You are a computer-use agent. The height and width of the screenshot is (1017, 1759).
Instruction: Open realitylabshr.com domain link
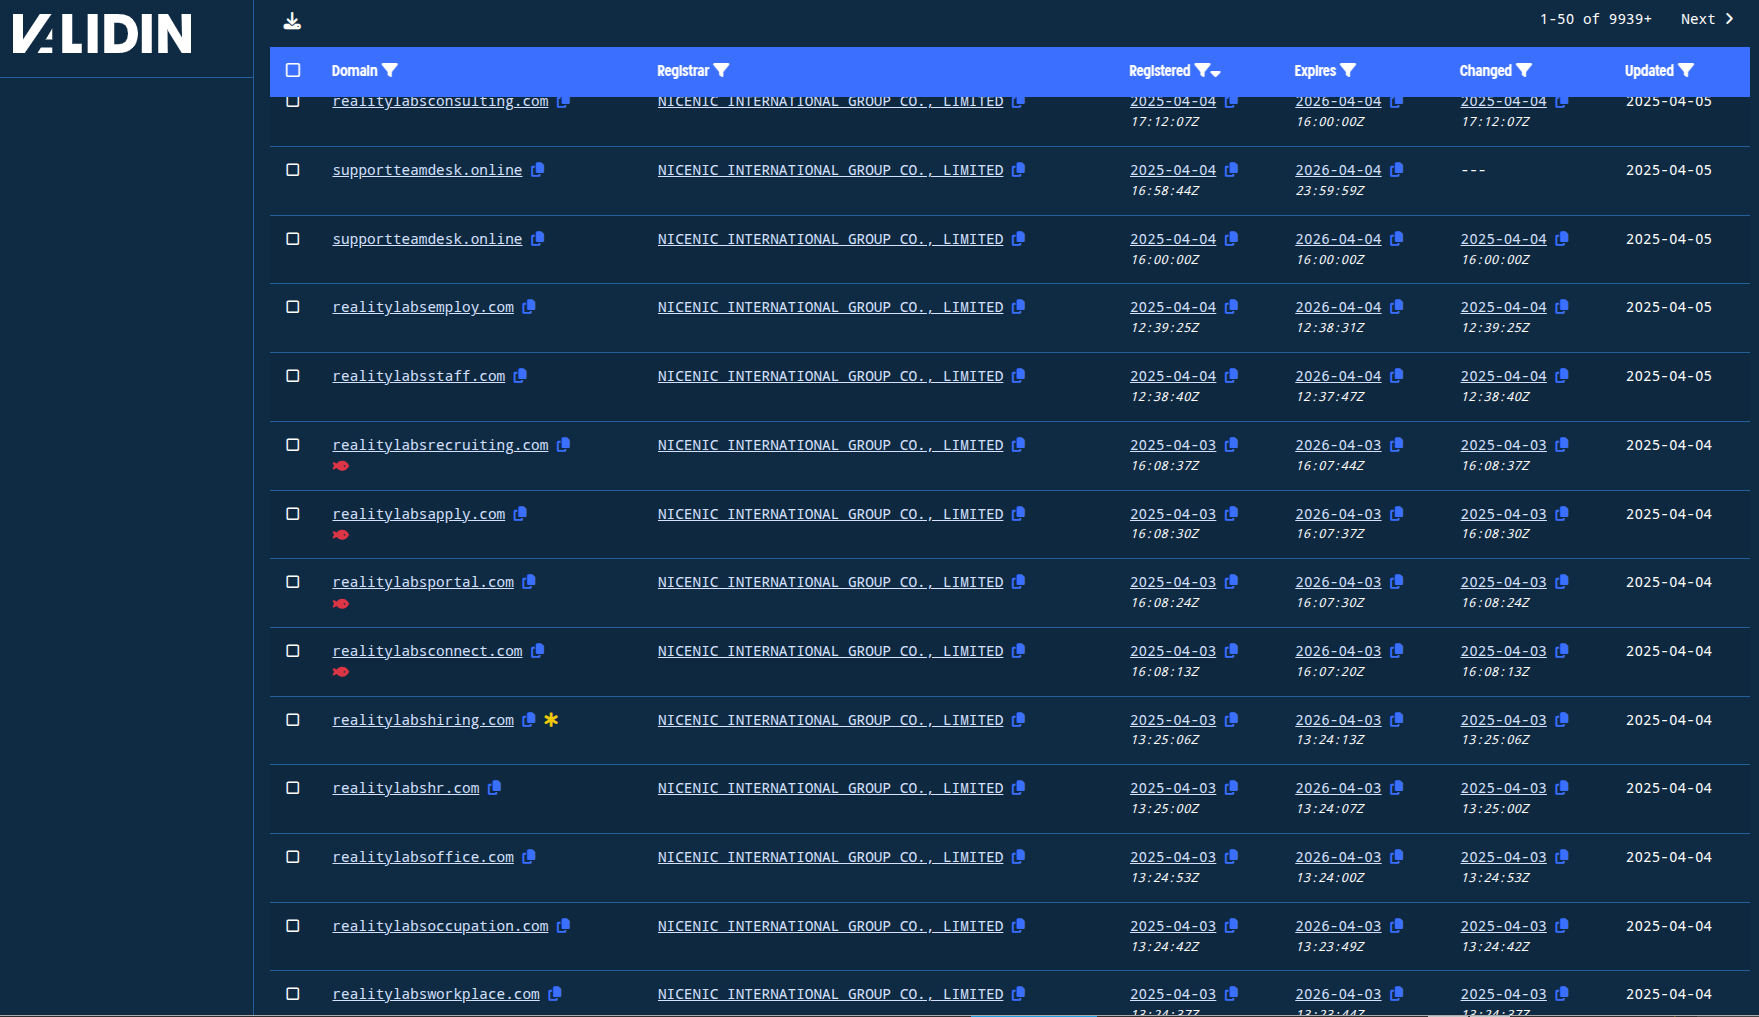[406, 788]
